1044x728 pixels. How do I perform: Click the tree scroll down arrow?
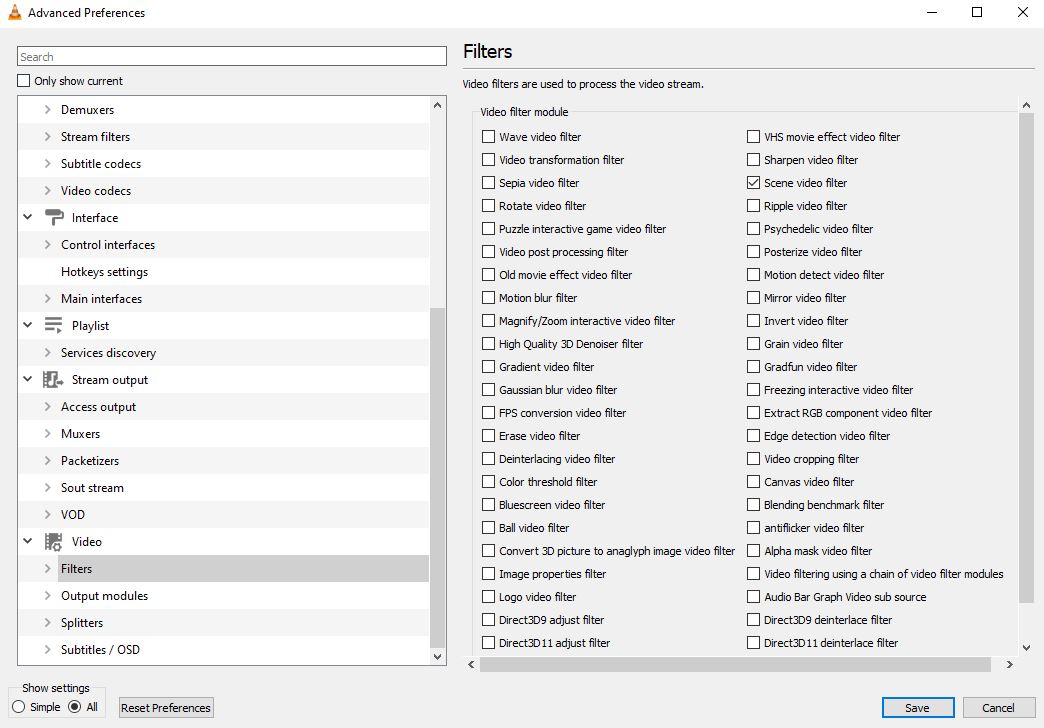click(437, 656)
